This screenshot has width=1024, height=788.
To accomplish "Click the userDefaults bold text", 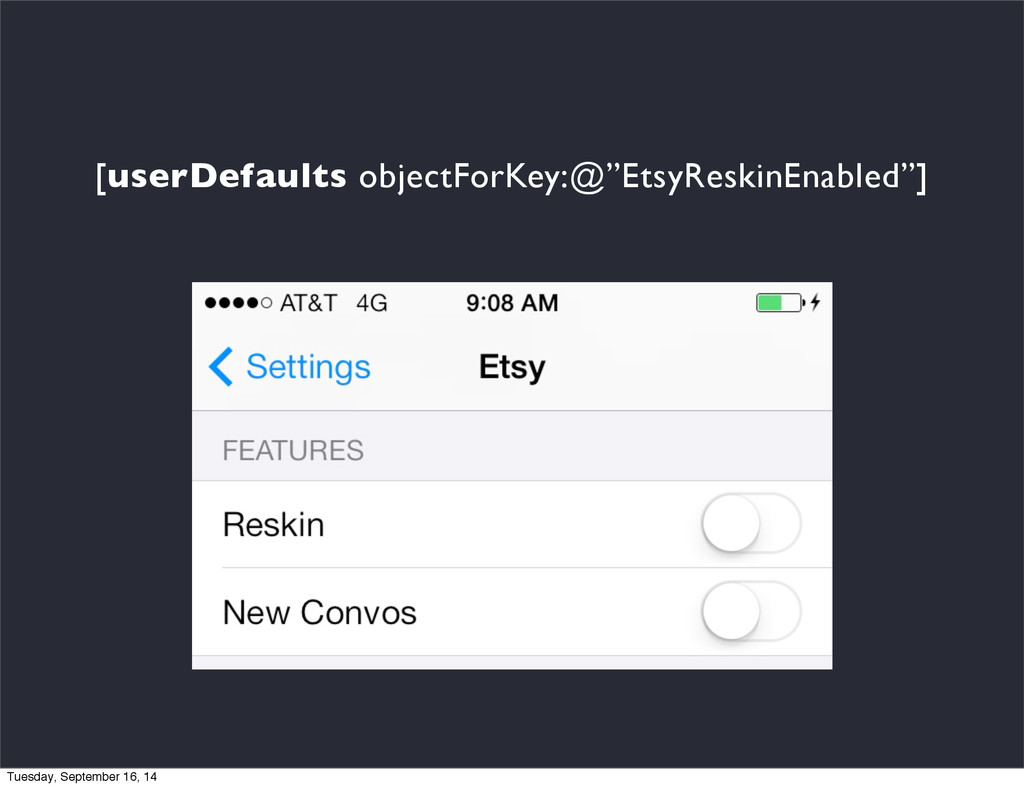I will (226, 176).
